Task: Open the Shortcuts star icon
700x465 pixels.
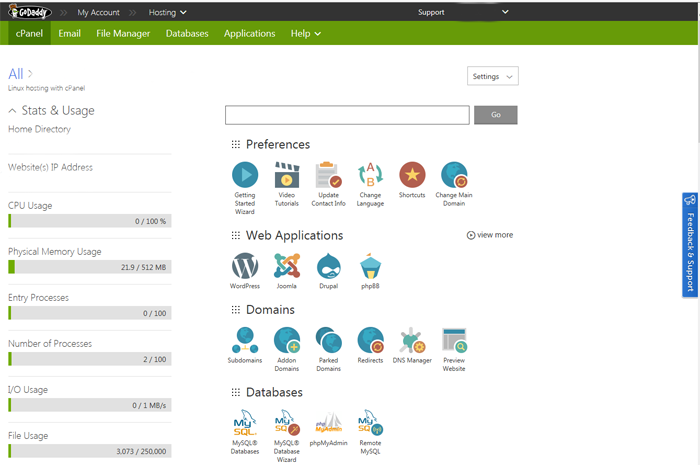Action: click(412, 176)
